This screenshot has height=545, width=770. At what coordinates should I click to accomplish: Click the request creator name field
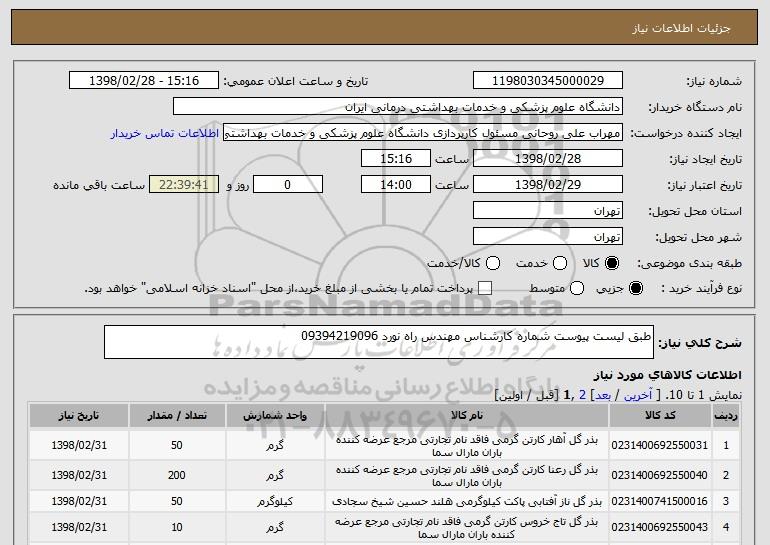(x=423, y=133)
